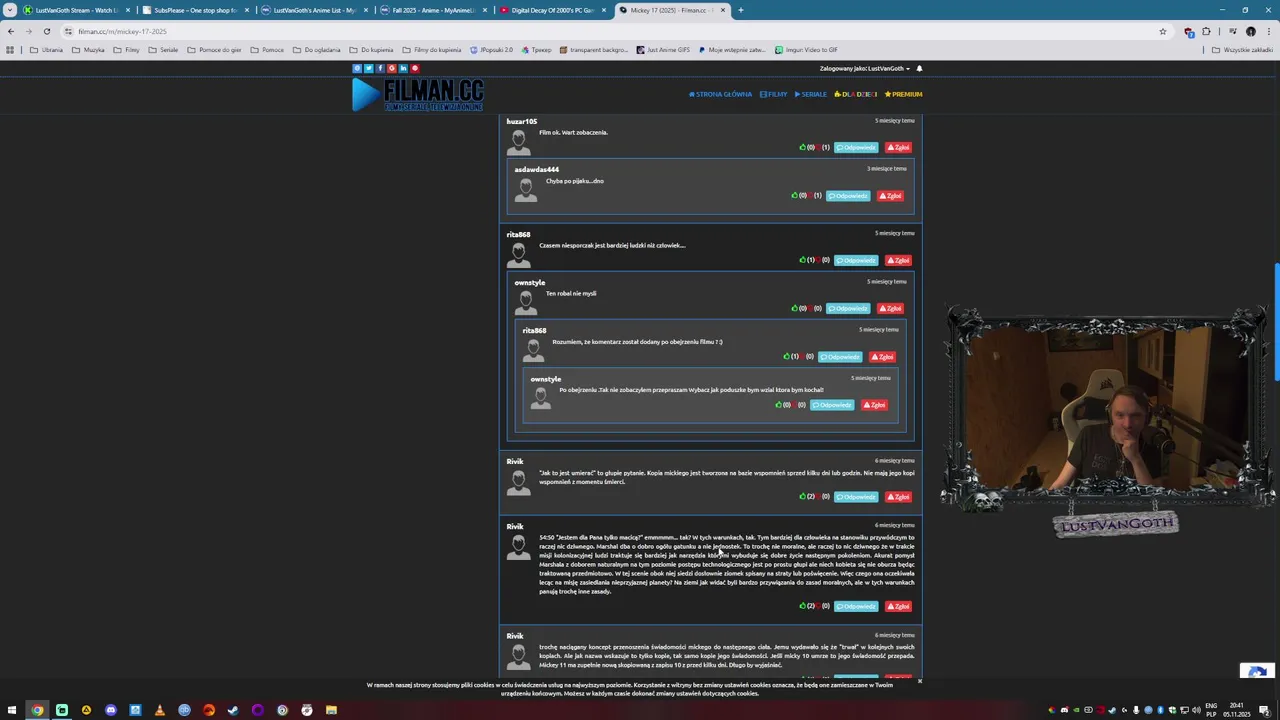Open the Filmy do kupienia bookmark folder

[432, 49]
